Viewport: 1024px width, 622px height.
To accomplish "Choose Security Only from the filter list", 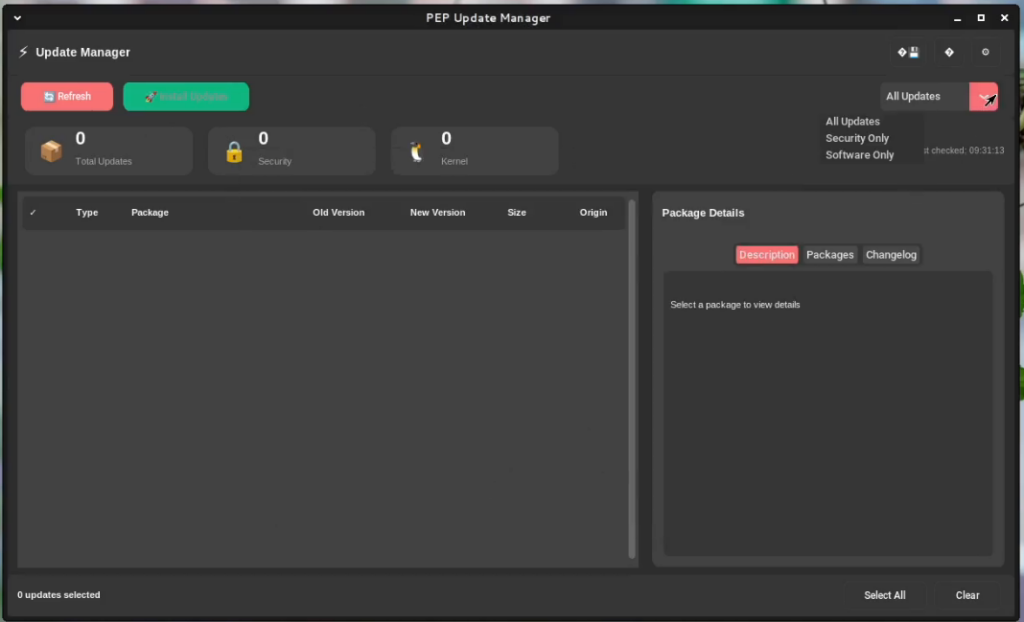I will click(x=857, y=138).
